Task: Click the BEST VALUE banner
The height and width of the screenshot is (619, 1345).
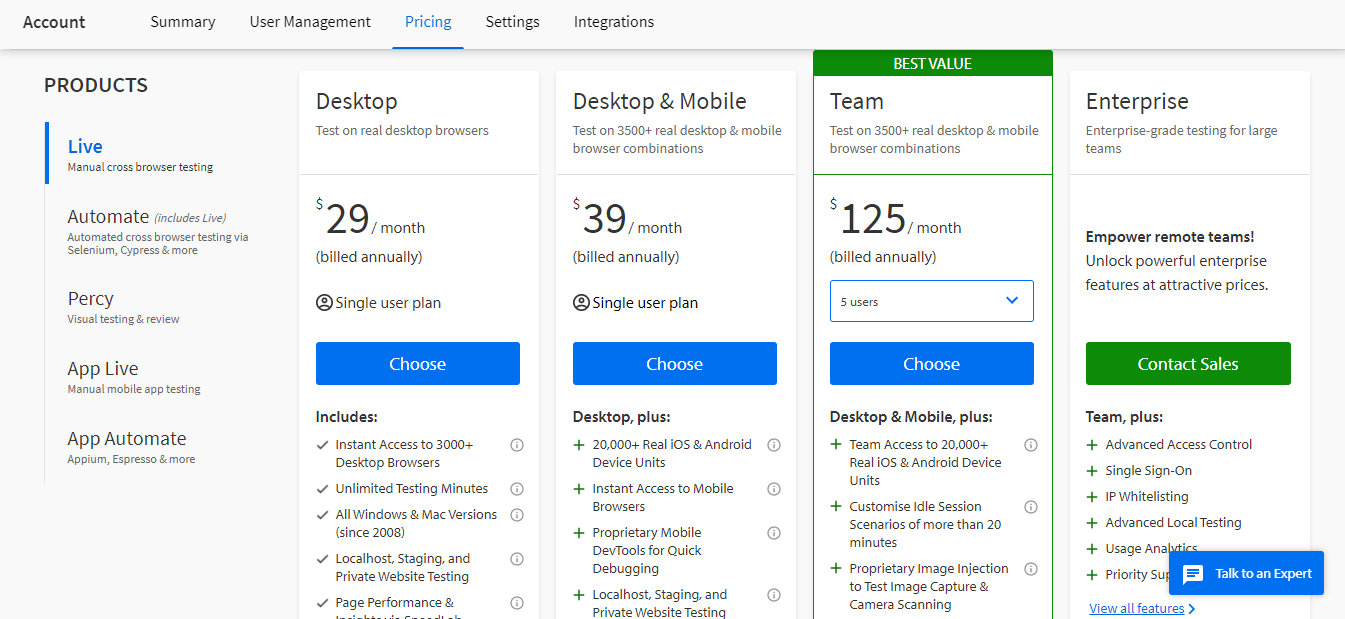Action: tap(933, 63)
